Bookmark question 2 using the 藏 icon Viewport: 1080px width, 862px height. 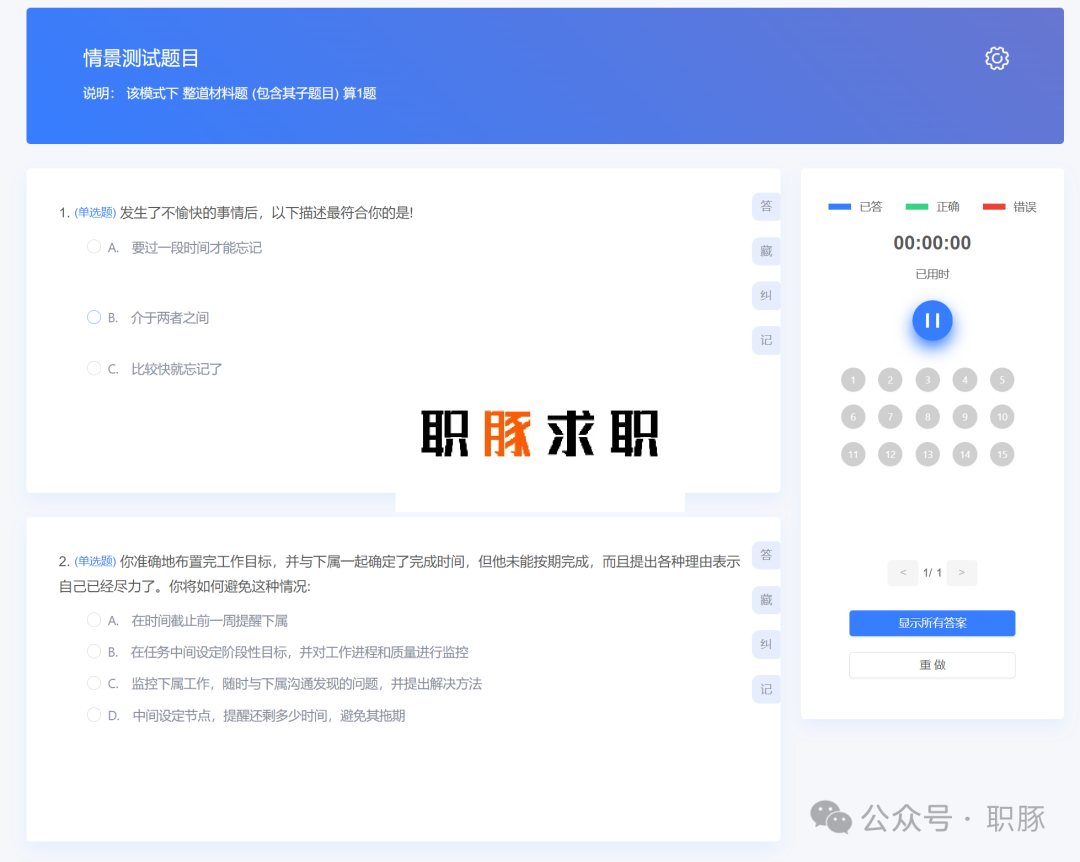tap(766, 600)
